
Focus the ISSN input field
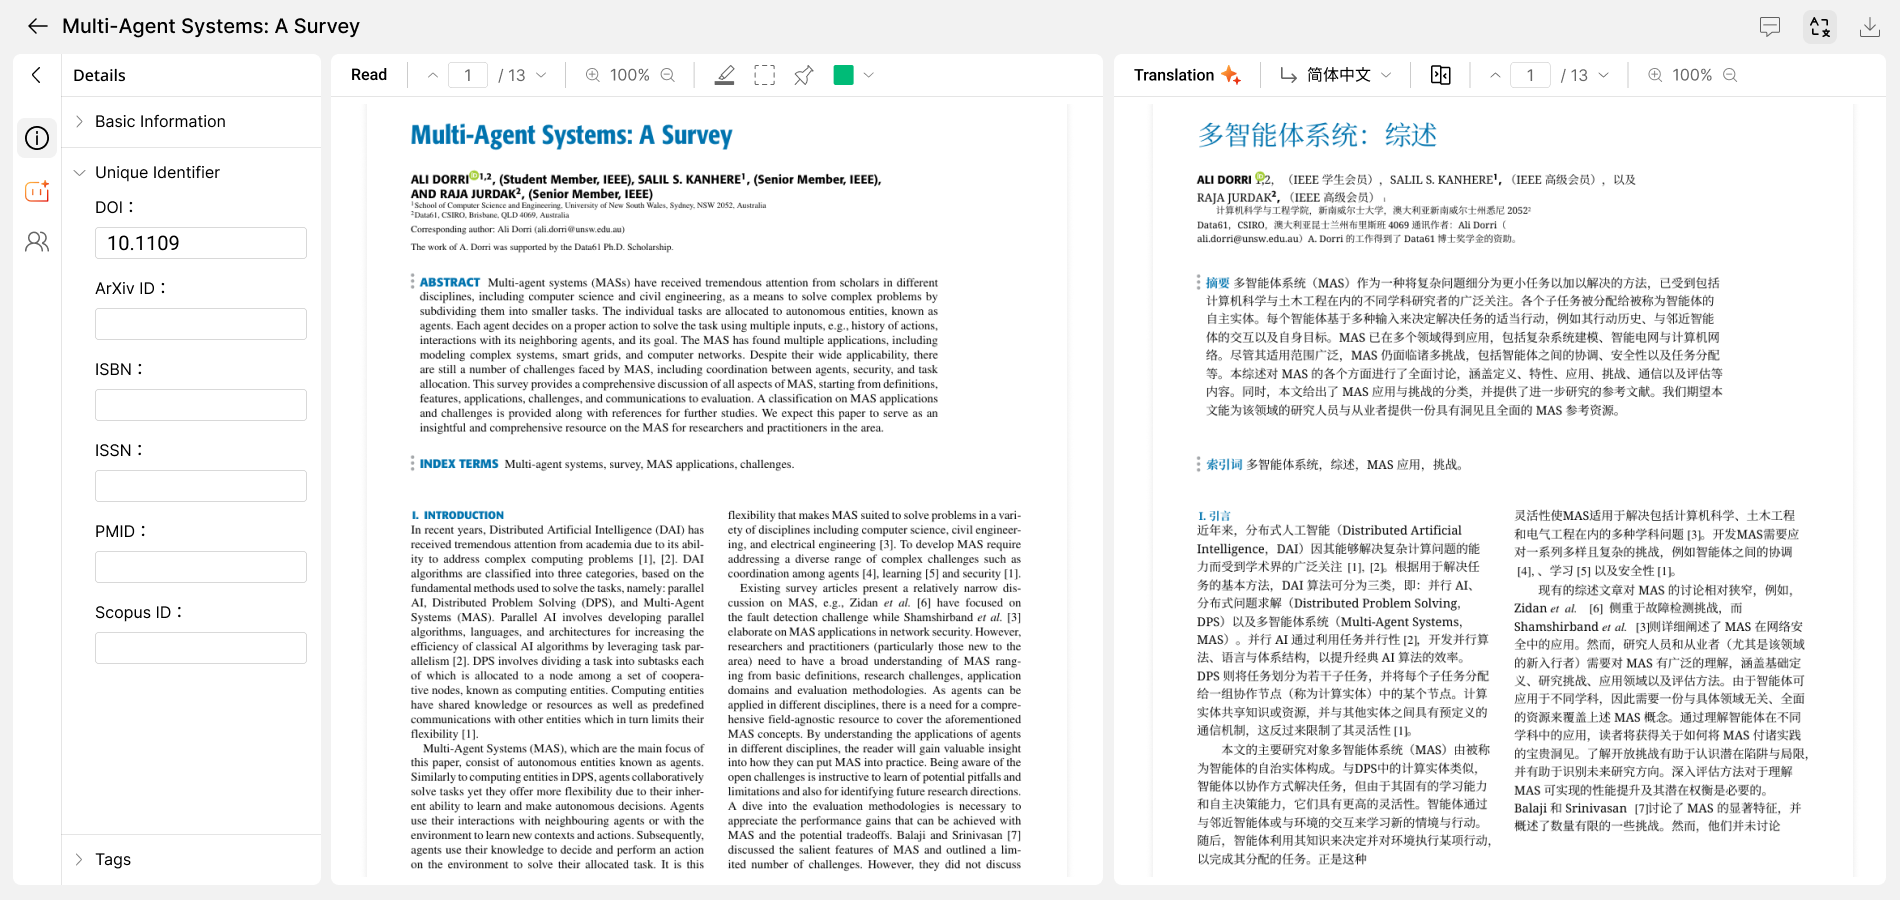click(x=201, y=486)
